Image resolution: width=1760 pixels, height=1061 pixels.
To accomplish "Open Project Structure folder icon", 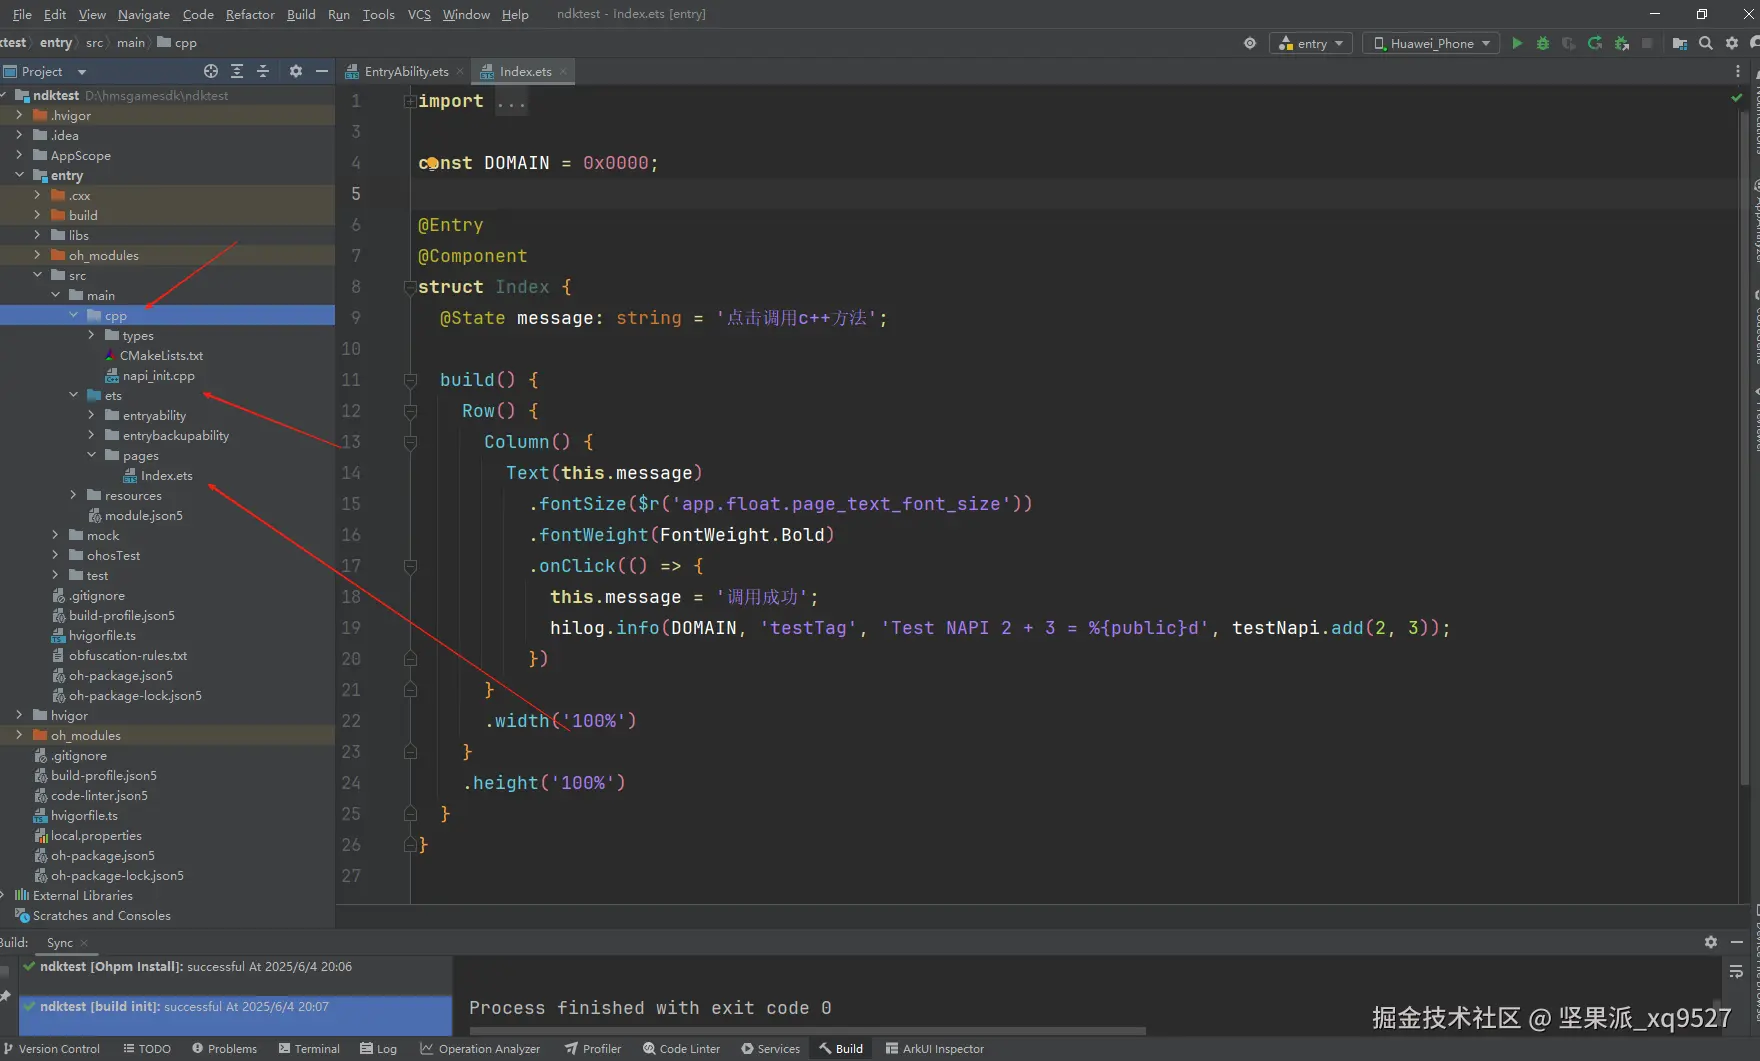I will (1680, 43).
